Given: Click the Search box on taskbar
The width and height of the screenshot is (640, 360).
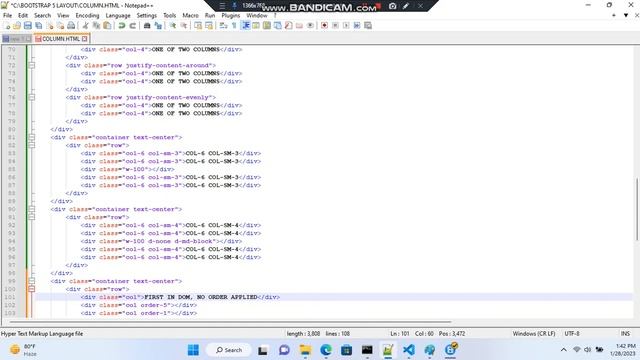Looking at the screenshot, I should [229, 350].
